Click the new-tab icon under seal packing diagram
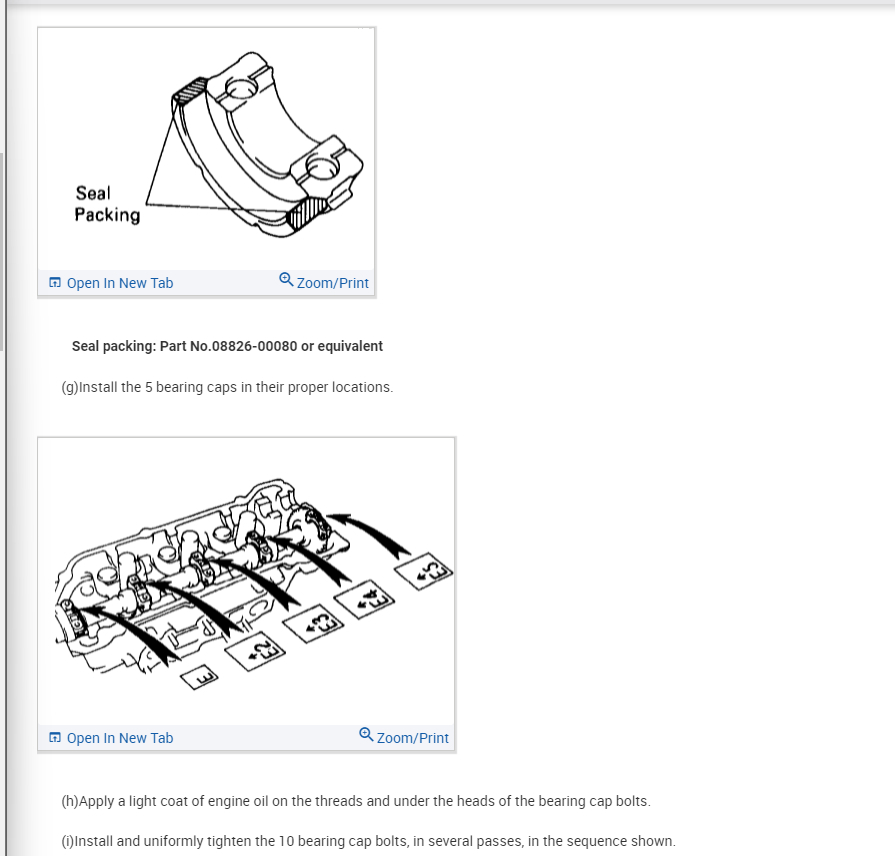This screenshot has height=856, width=895. (x=55, y=282)
